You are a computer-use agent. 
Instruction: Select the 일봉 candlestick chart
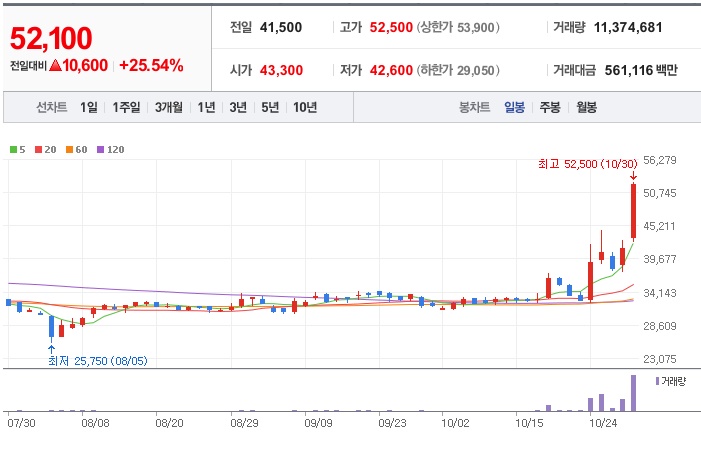click(x=514, y=107)
